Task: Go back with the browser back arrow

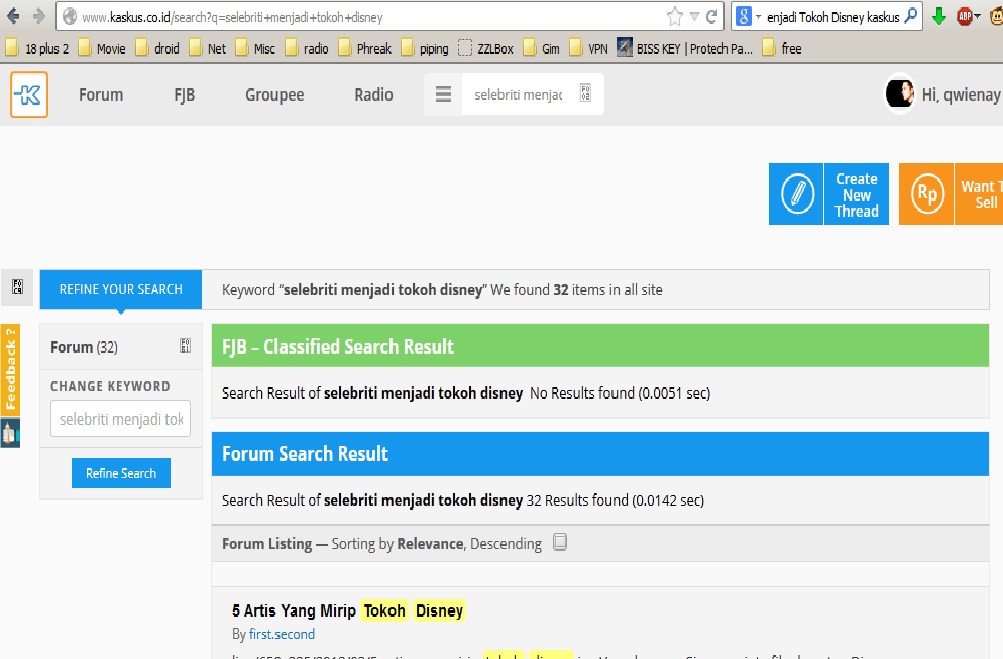Action: pyautogui.click(x=13, y=16)
